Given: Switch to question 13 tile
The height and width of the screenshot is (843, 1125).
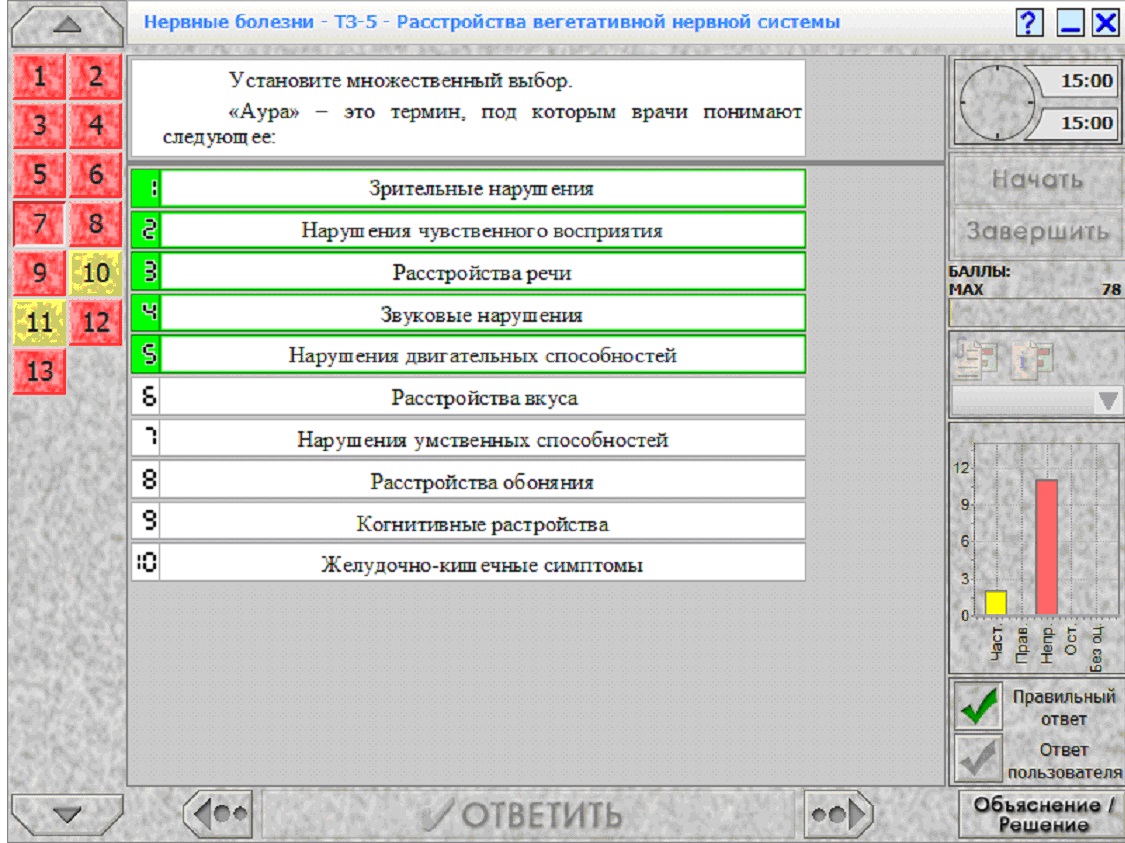Looking at the screenshot, I should click(x=39, y=371).
